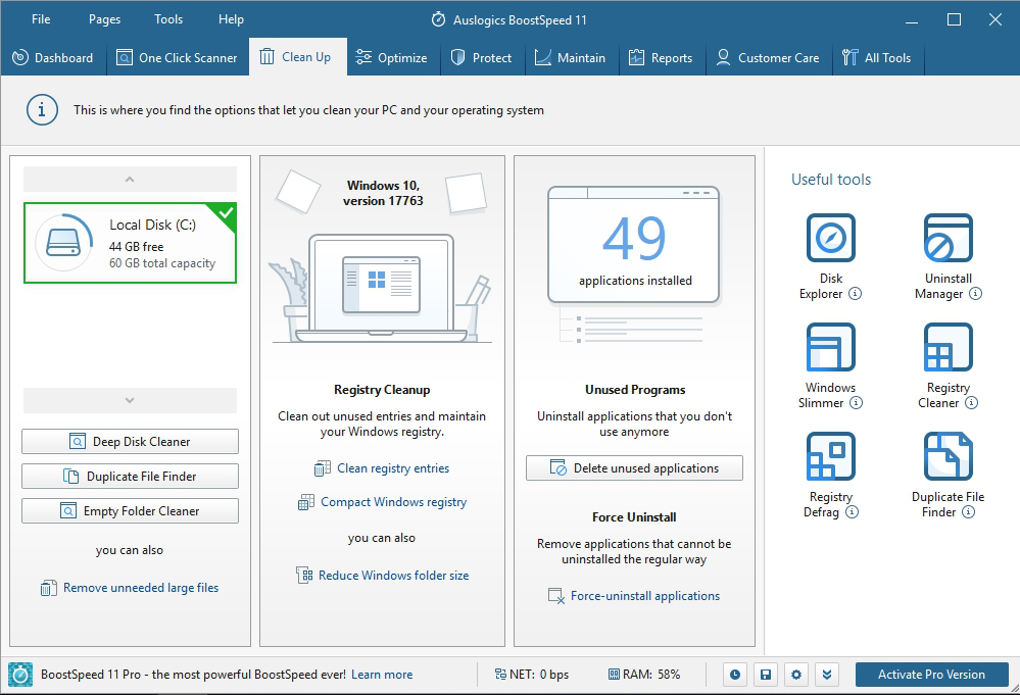Show info for Uninstall Manager
This screenshot has width=1020, height=695.
pyautogui.click(x=976, y=293)
